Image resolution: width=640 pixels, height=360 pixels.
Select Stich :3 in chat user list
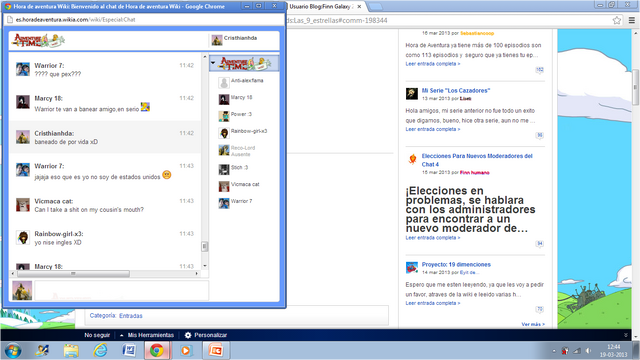click(239, 167)
